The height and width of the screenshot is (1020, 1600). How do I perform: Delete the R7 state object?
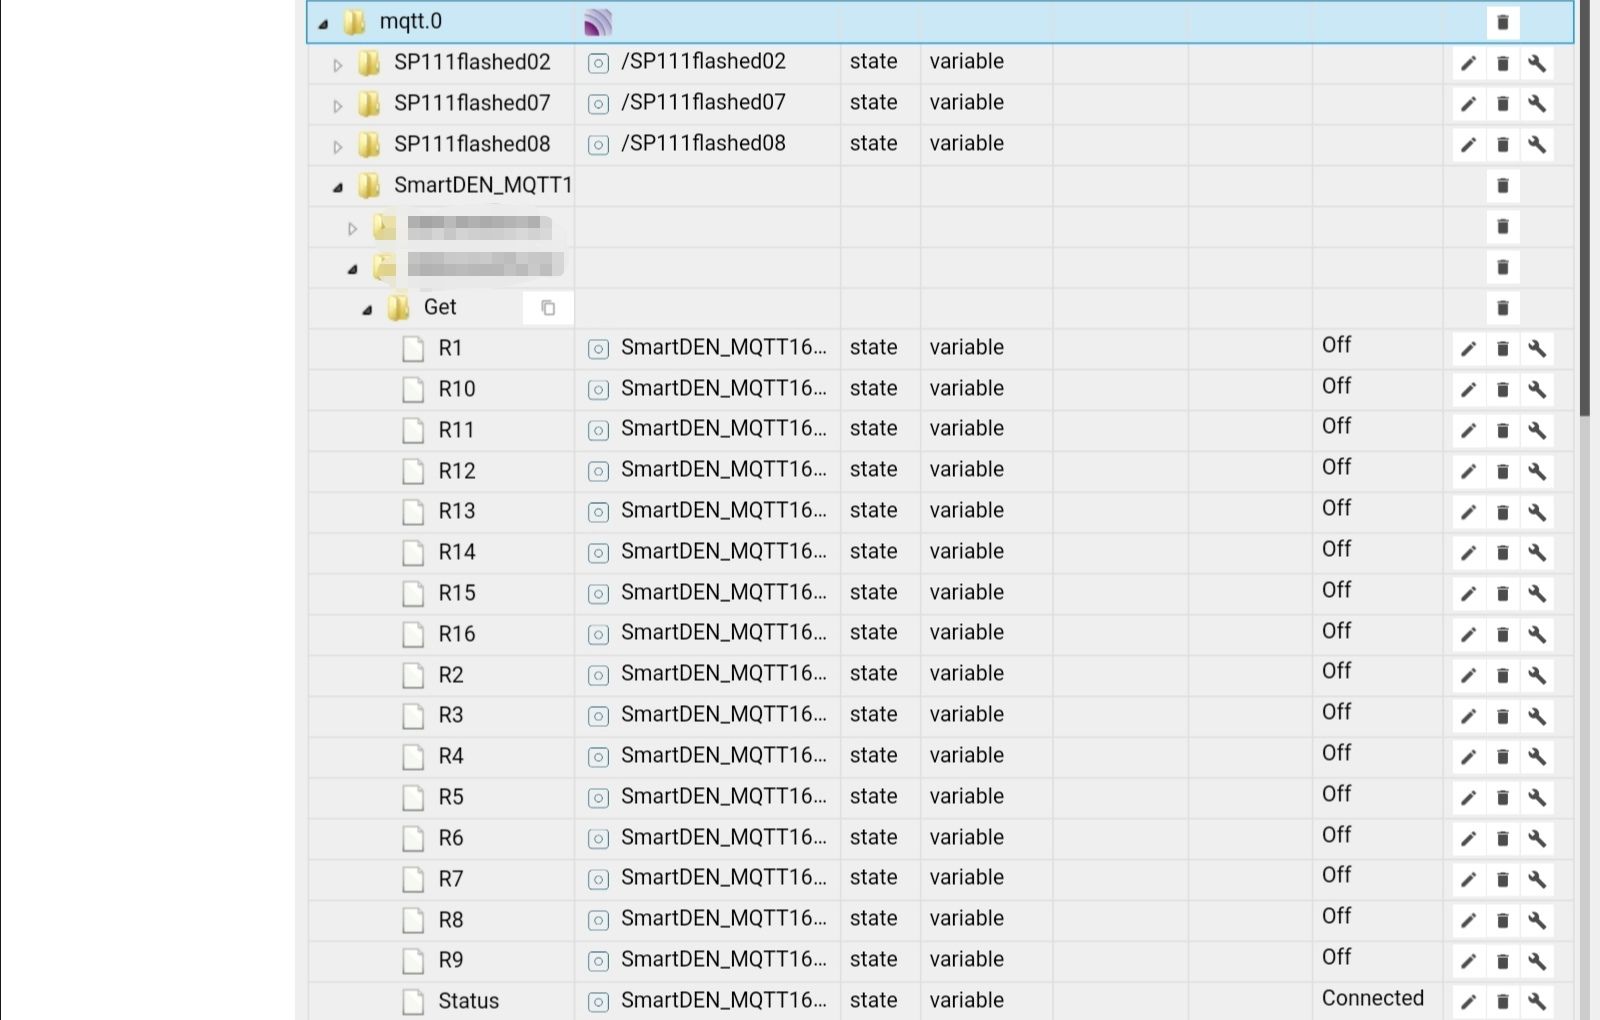point(1502,879)
